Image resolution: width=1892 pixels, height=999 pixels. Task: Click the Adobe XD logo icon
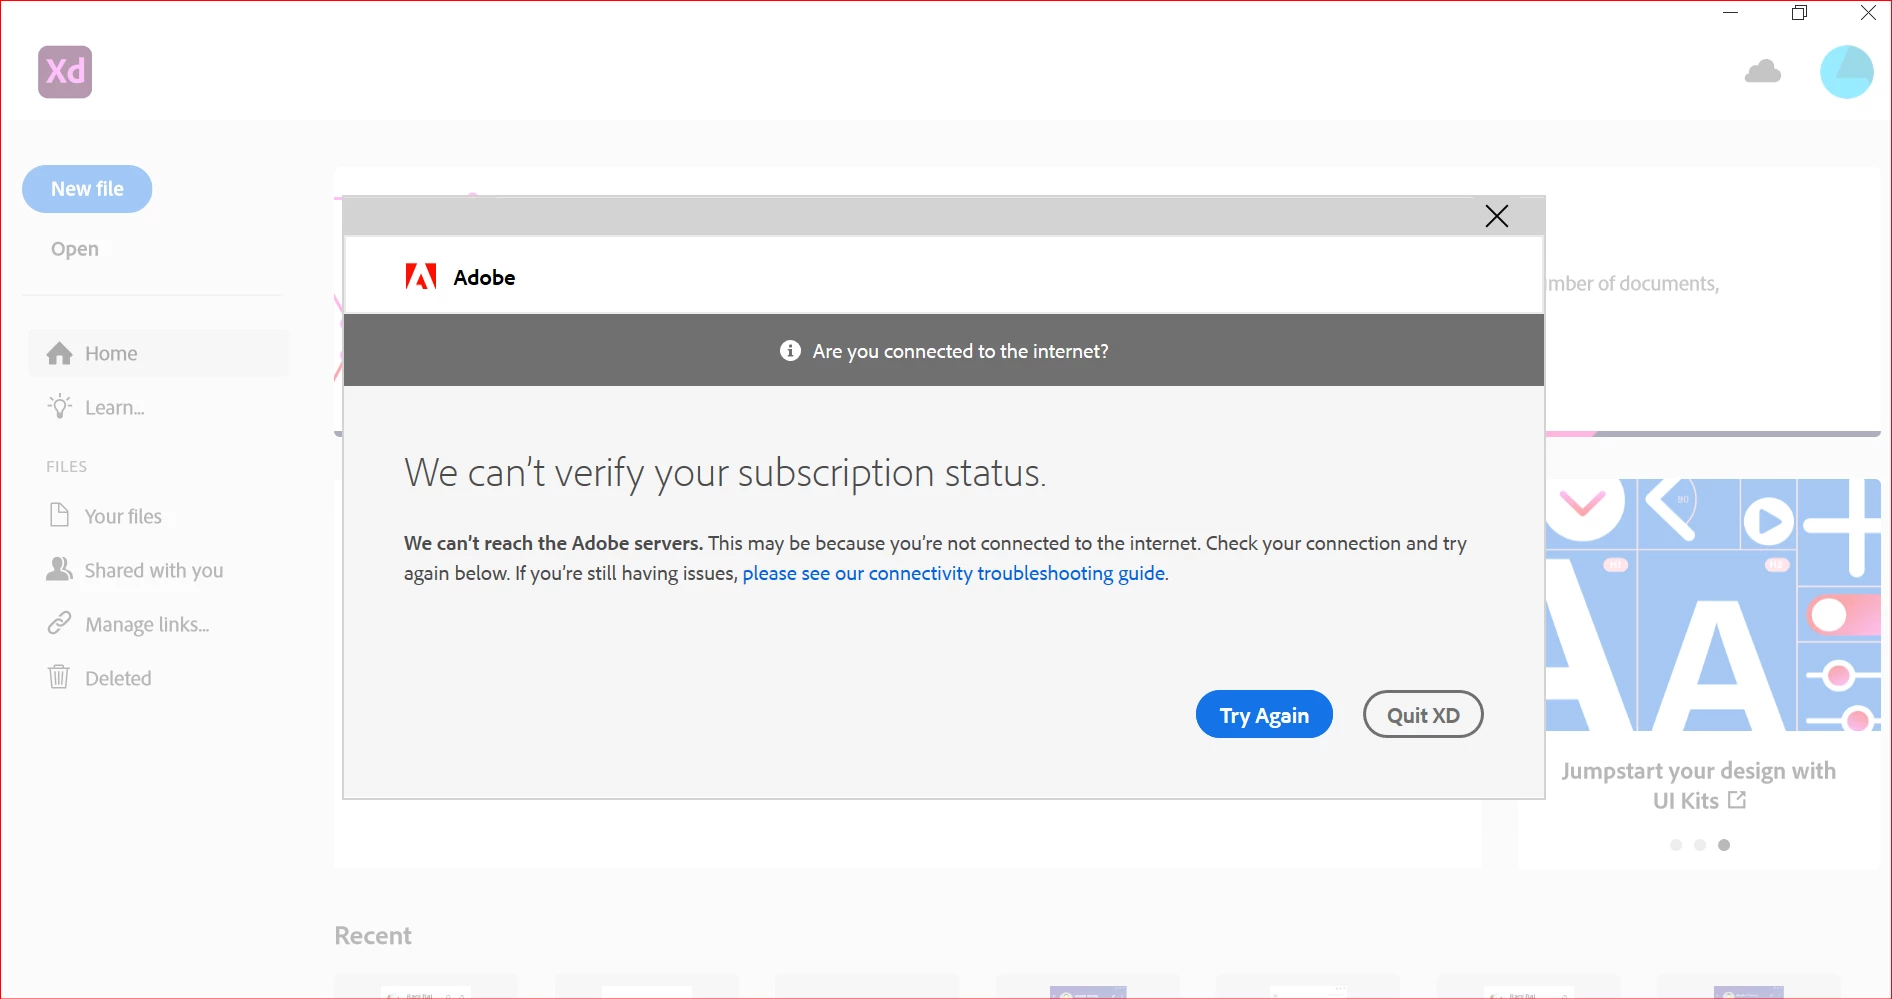click(x=65, y=72)
